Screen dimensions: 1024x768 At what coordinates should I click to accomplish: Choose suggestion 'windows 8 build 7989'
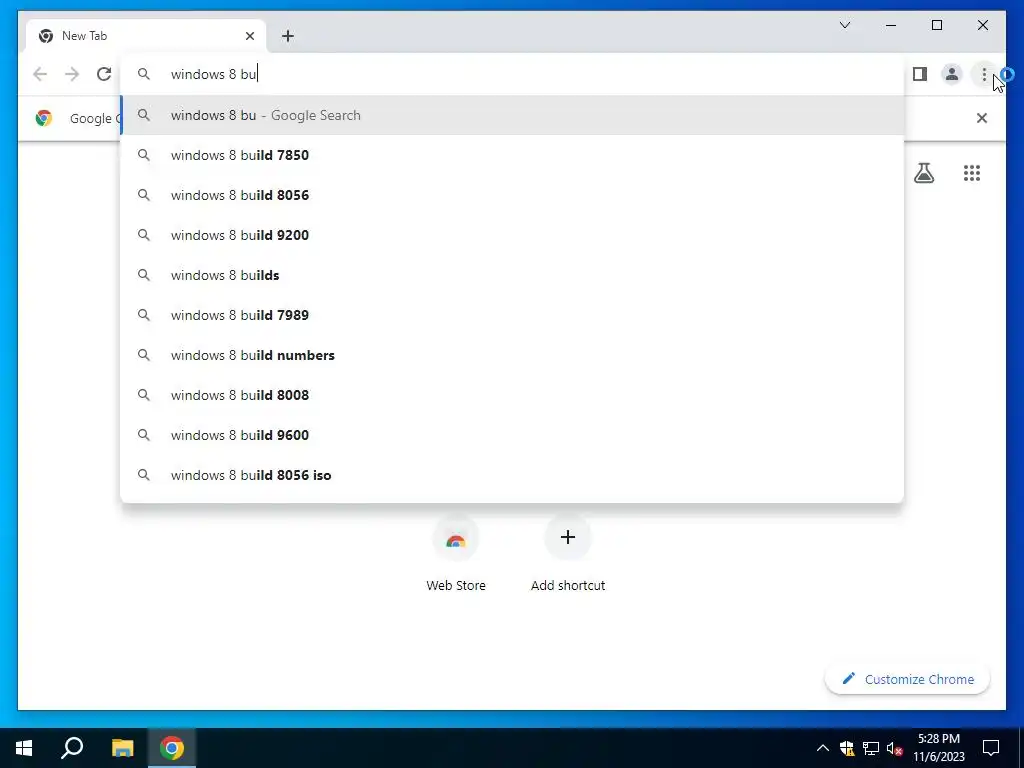(x=512, y=315)
